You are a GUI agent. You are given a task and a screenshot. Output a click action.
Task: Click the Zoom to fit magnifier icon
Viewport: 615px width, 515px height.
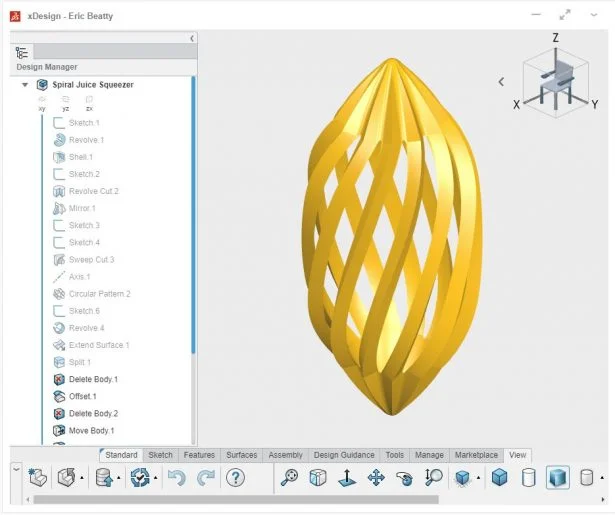289,478
